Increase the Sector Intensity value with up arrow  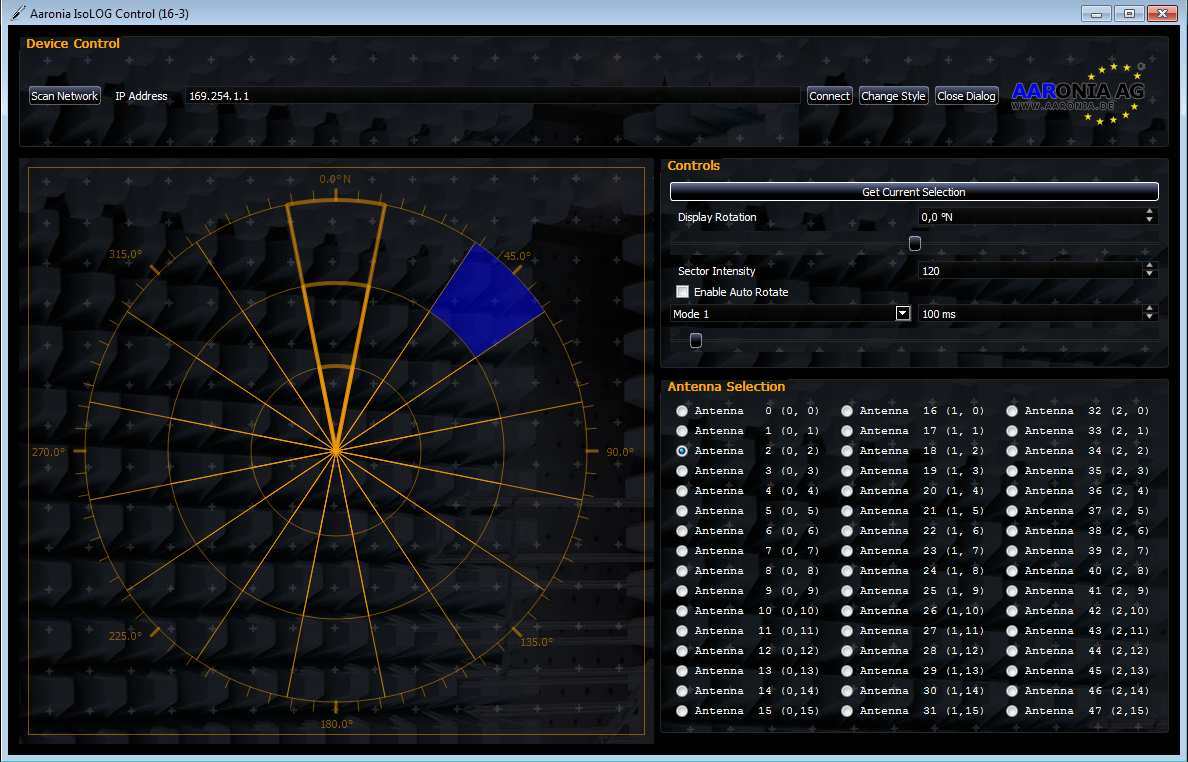coord(1149,266)
